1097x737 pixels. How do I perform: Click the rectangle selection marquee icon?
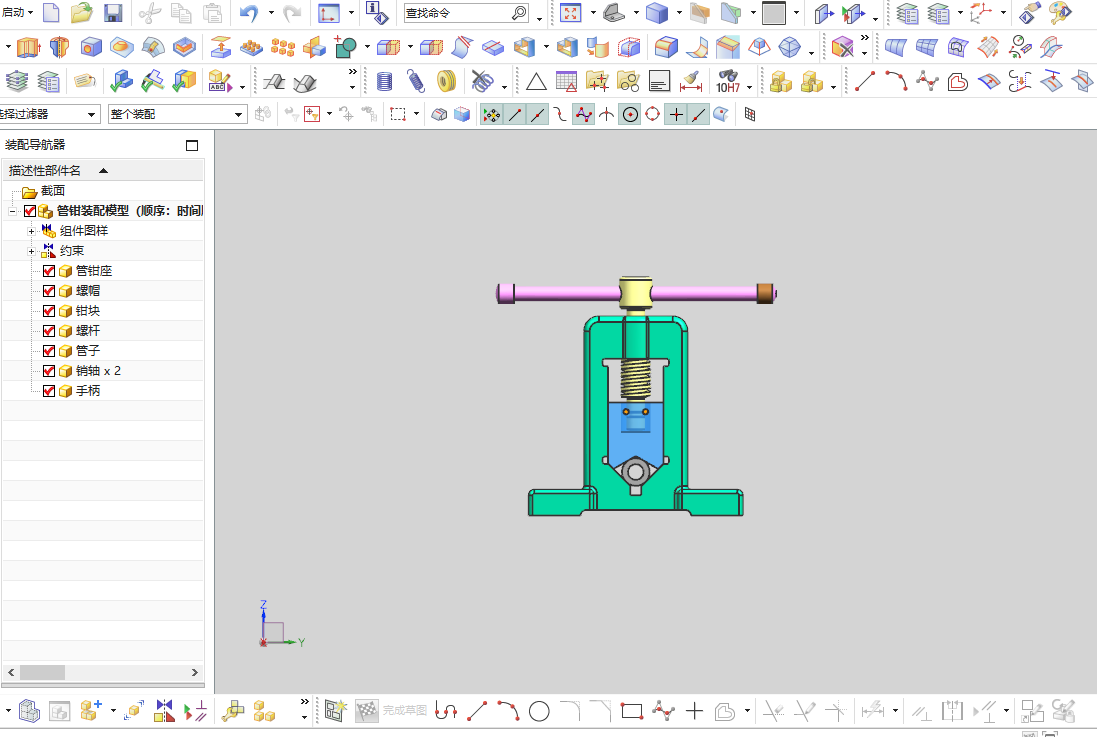(398, 114)
